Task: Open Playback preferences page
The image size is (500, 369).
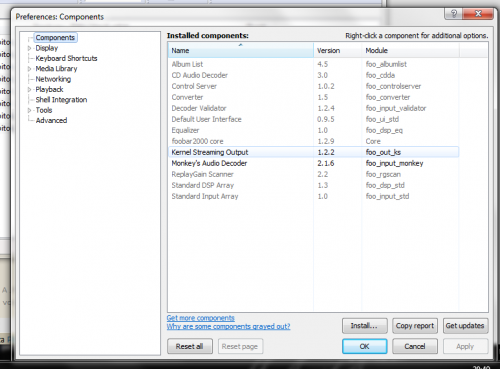Action: pos(49,89)
